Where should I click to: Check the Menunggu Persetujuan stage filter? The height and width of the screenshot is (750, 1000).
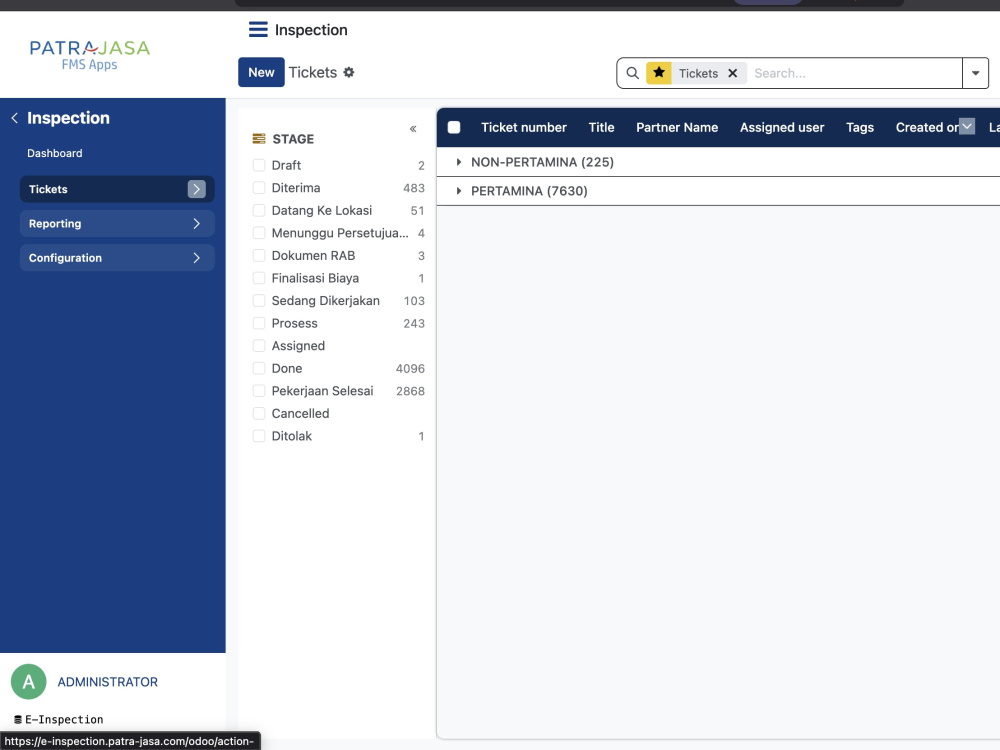tap(259, 233)
